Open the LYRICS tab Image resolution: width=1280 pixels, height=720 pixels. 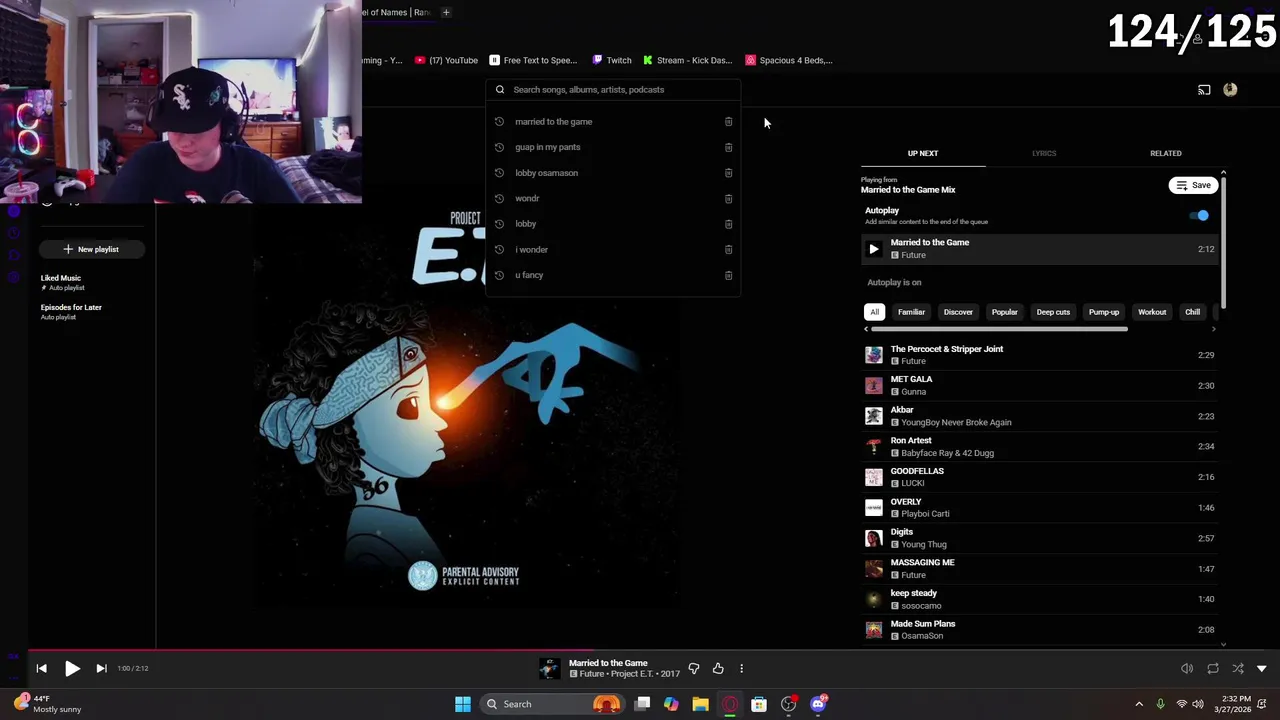tap(1044, 153)
